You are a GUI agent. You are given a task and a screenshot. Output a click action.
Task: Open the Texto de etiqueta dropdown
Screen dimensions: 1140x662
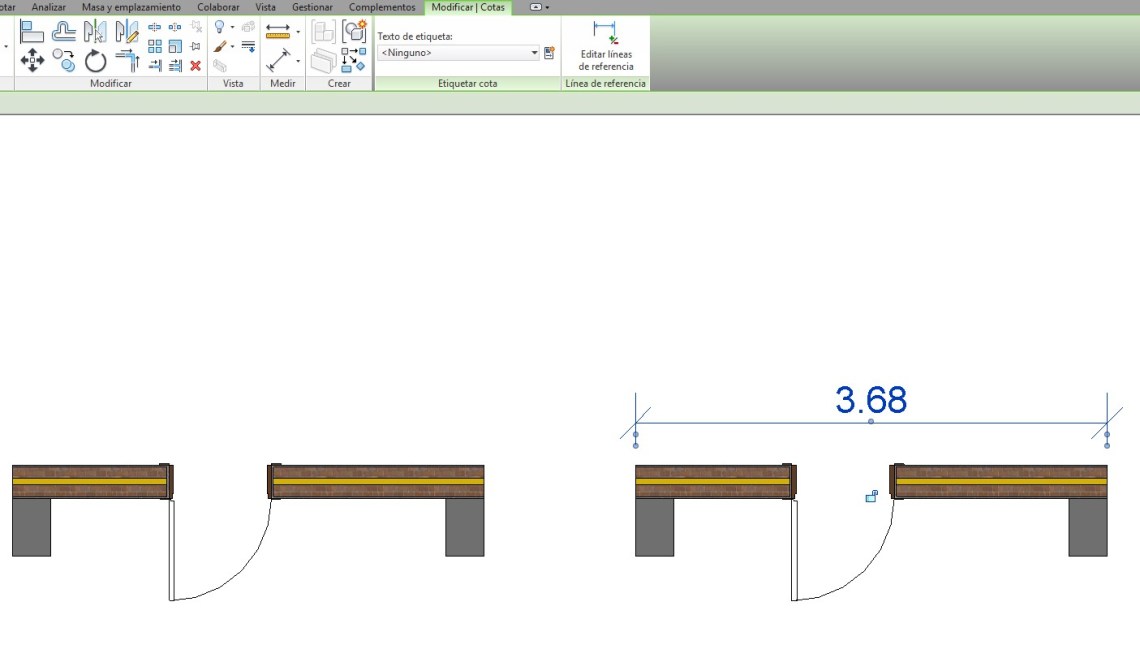coord(534,52)
